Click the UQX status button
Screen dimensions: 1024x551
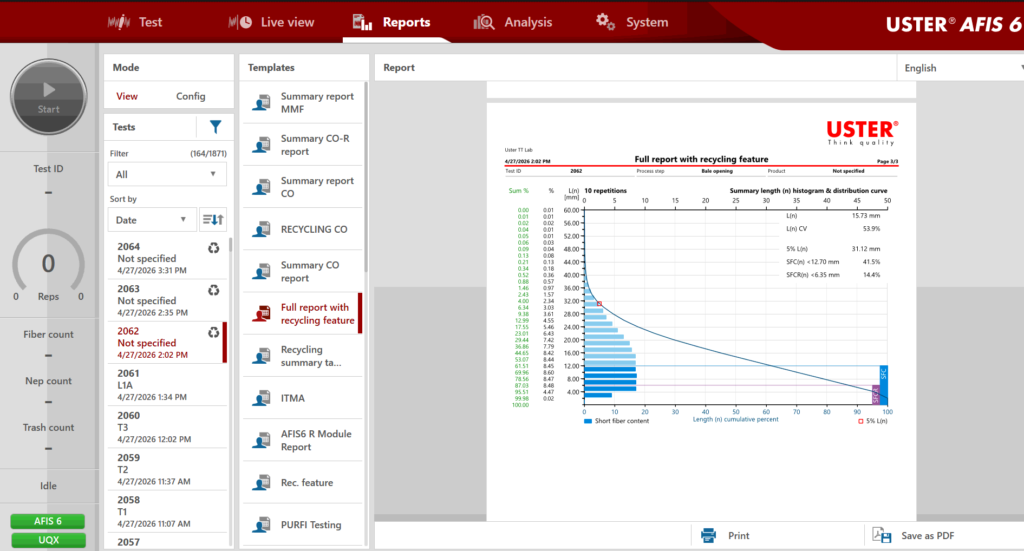[48, 540]
